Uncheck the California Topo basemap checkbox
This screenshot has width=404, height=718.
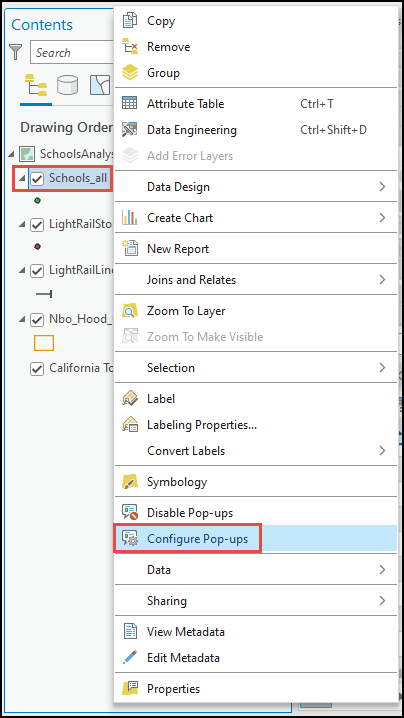click(x=37, y=368)
